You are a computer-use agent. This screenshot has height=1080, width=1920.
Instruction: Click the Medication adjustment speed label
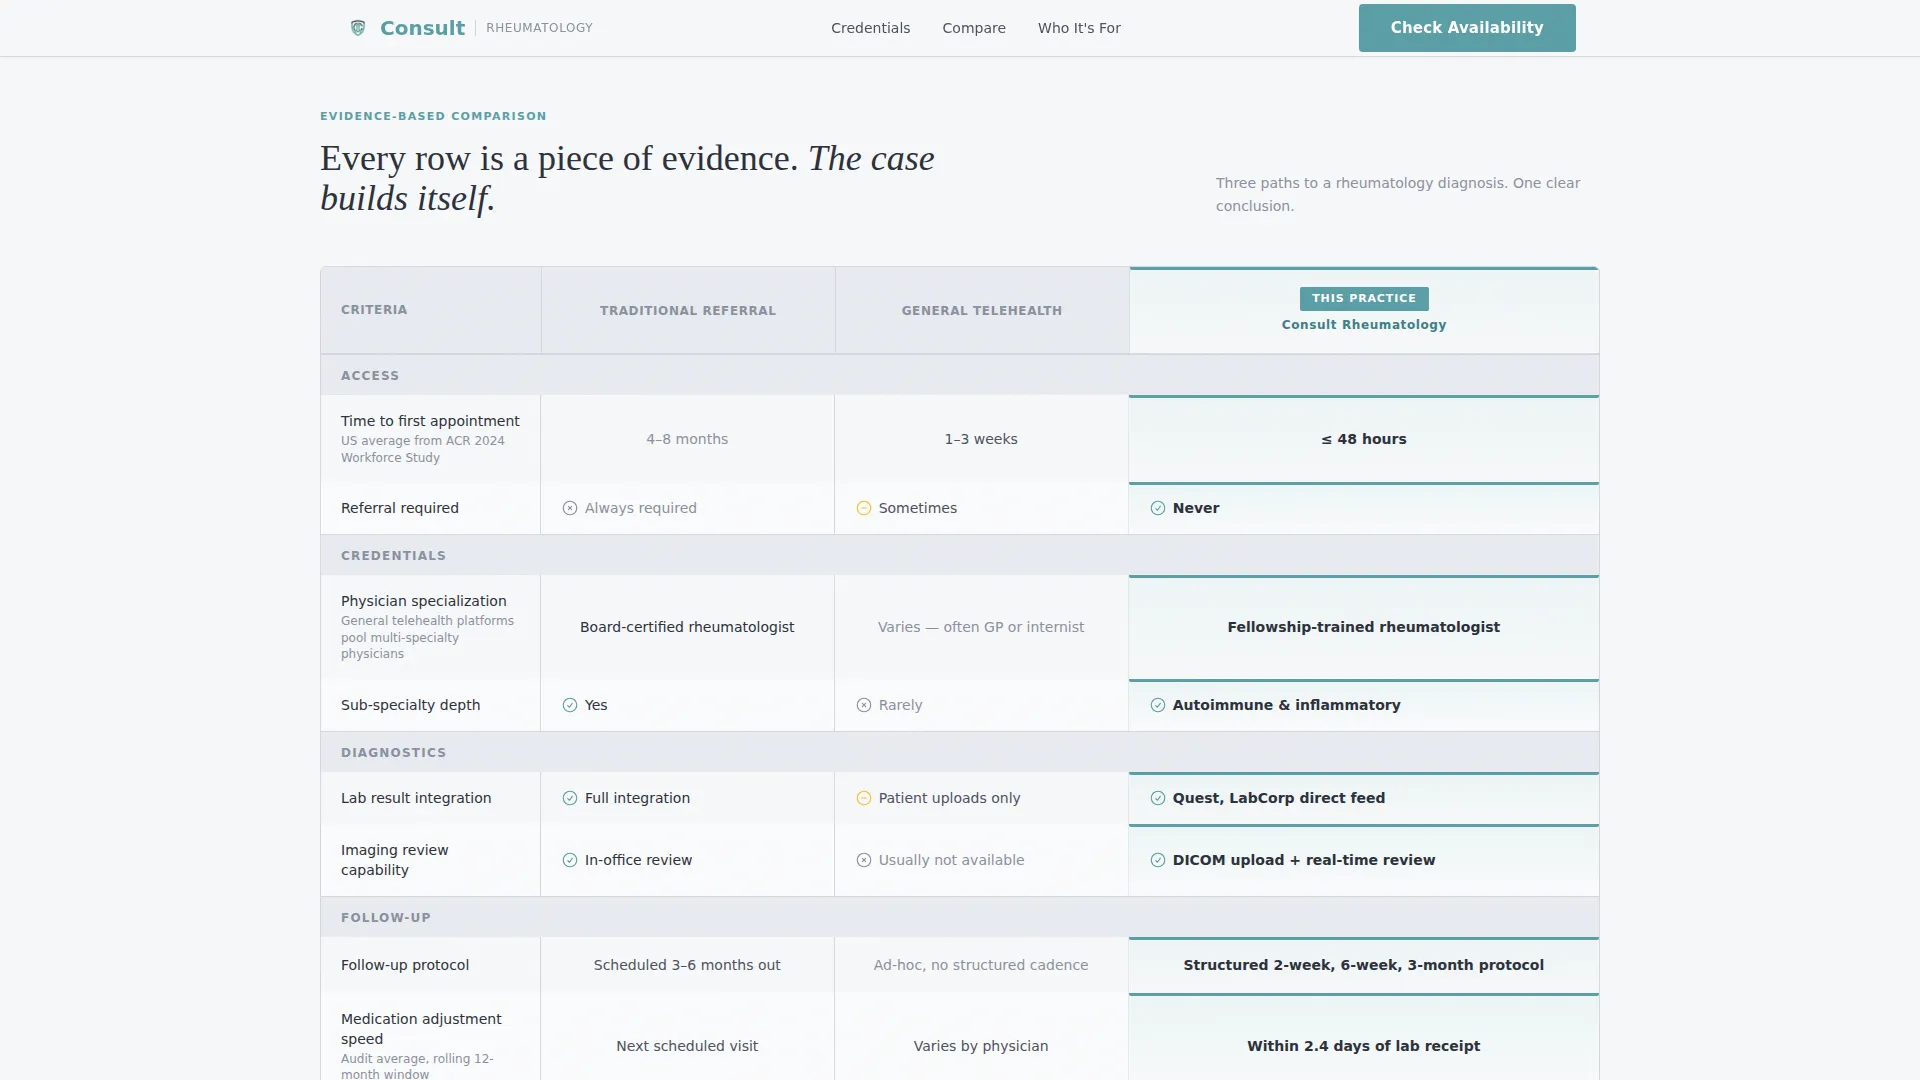click(421, 1029)
